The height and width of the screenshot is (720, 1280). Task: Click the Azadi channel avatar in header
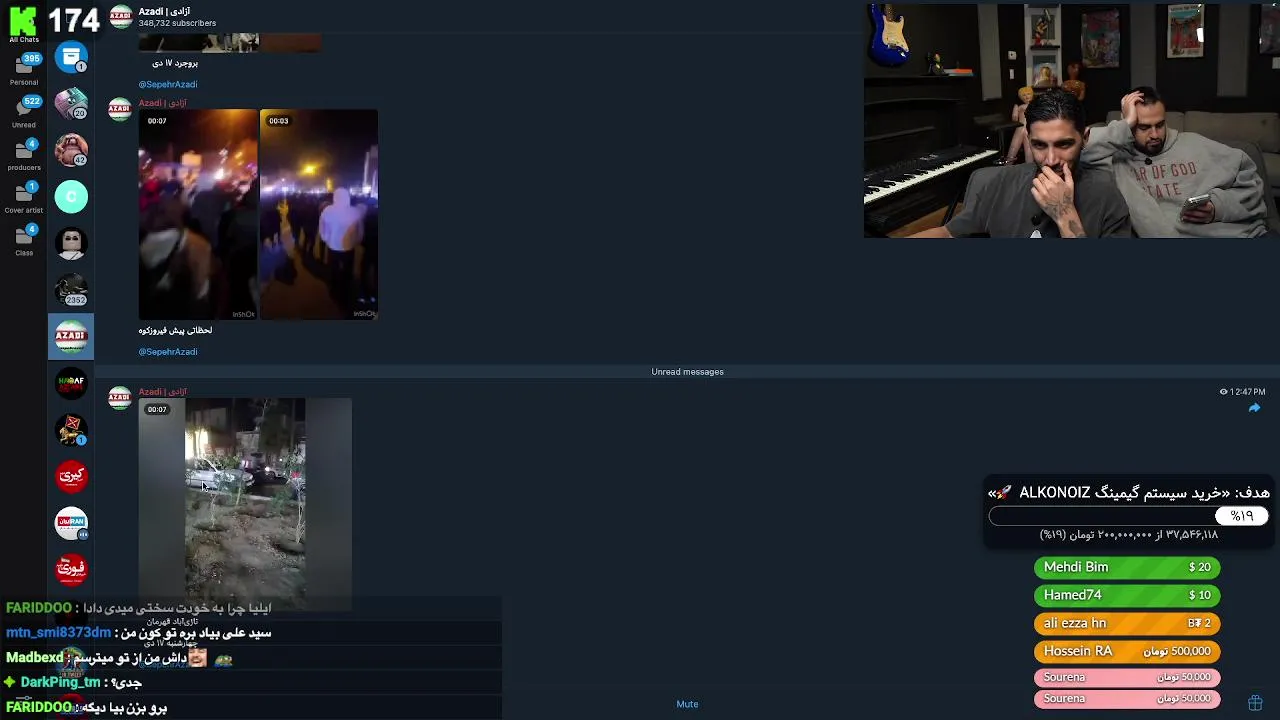pos(120,16)
